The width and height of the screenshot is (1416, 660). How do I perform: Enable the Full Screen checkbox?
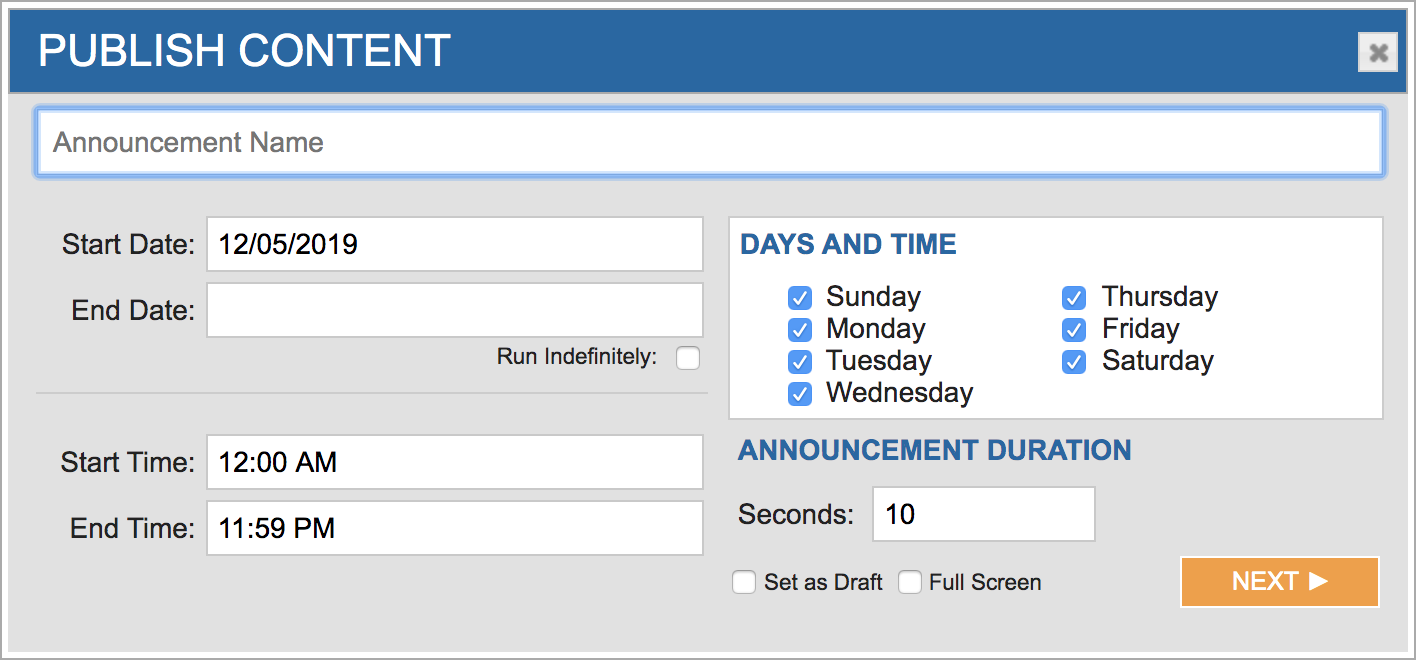click(x=909, y=583)
